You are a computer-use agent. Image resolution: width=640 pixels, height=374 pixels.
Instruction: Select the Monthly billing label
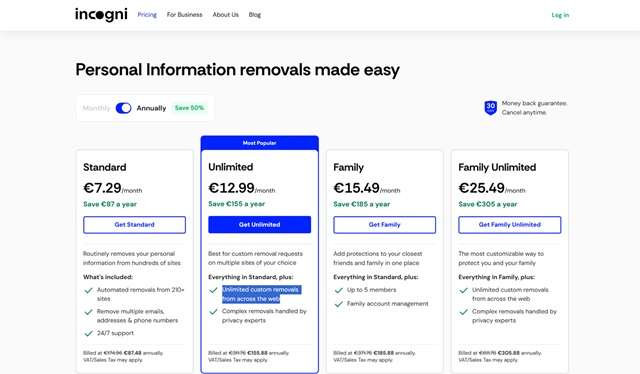pos(96,108)
